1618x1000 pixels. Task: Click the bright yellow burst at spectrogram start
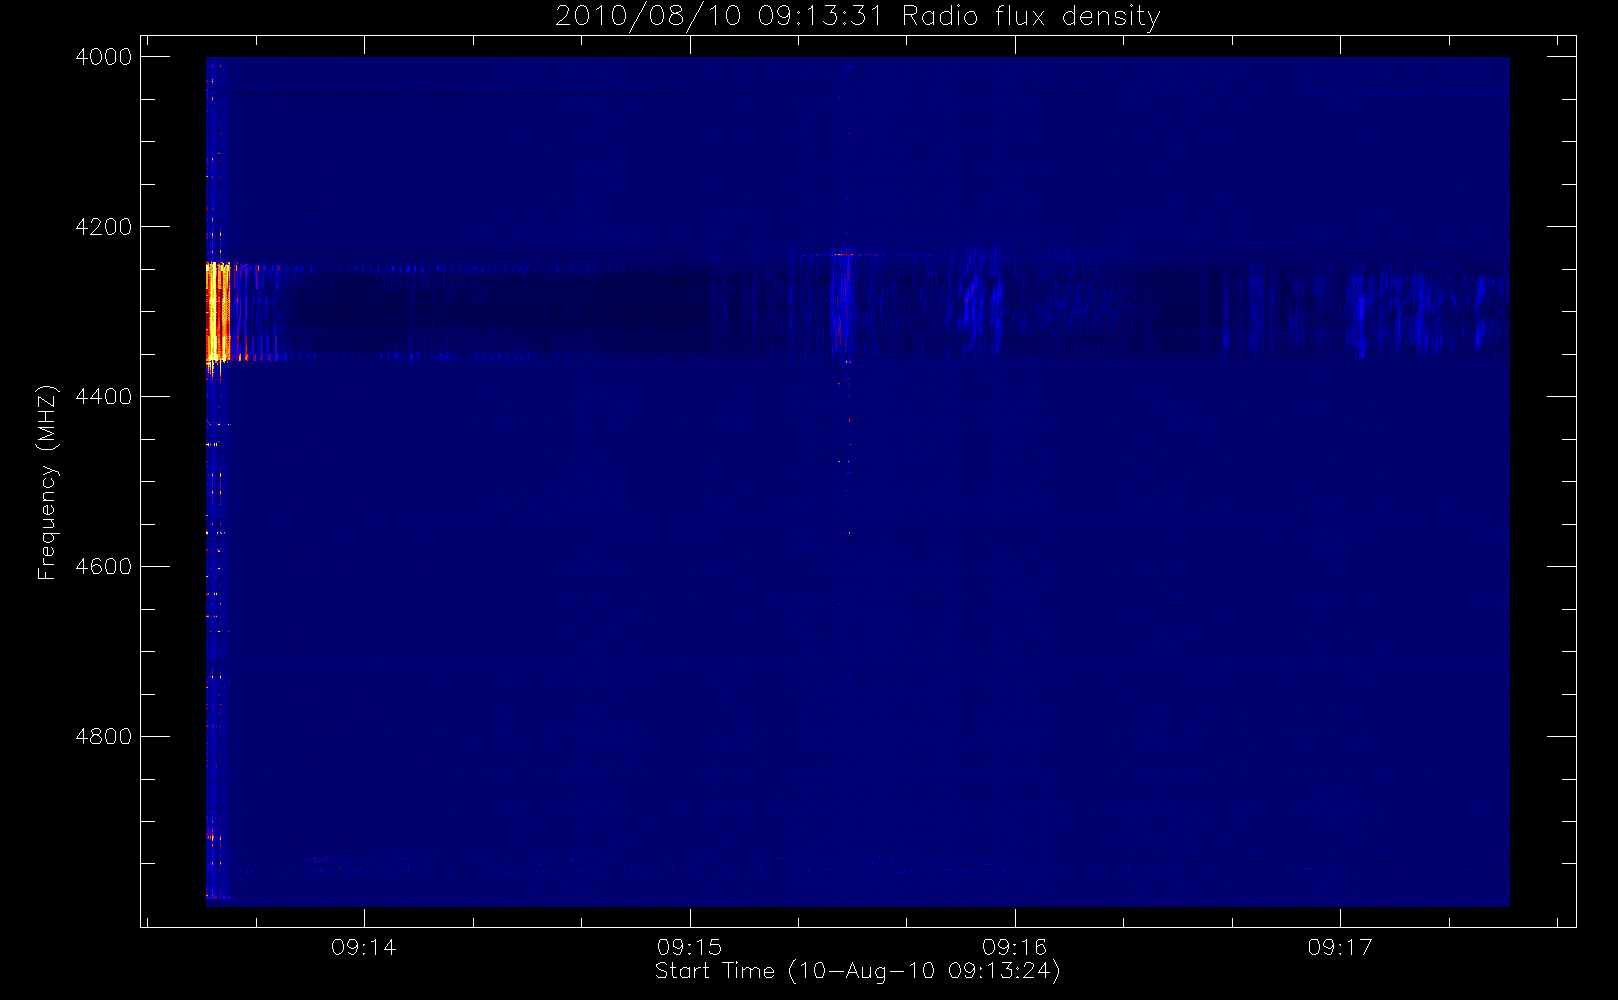click(x=218, y=311)
